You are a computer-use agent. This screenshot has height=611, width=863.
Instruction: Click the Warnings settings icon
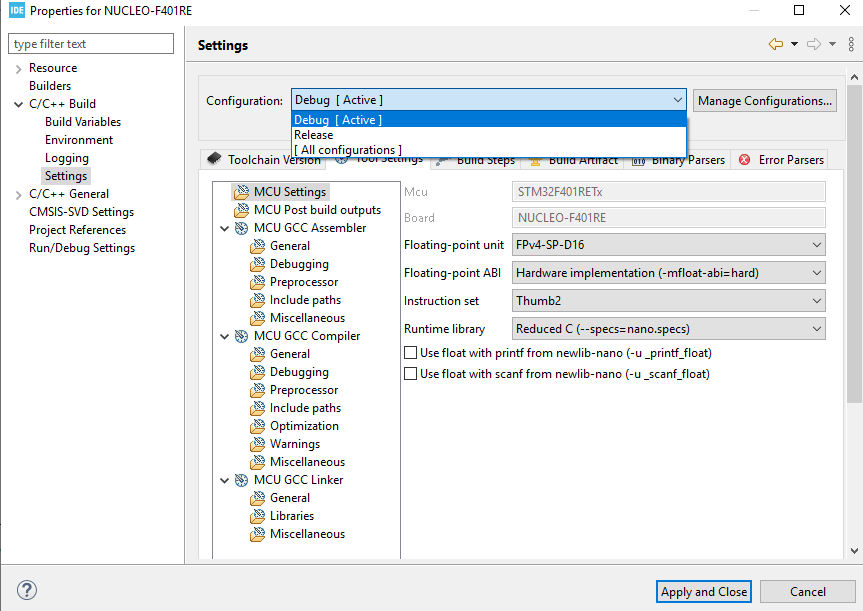point(258,444)
